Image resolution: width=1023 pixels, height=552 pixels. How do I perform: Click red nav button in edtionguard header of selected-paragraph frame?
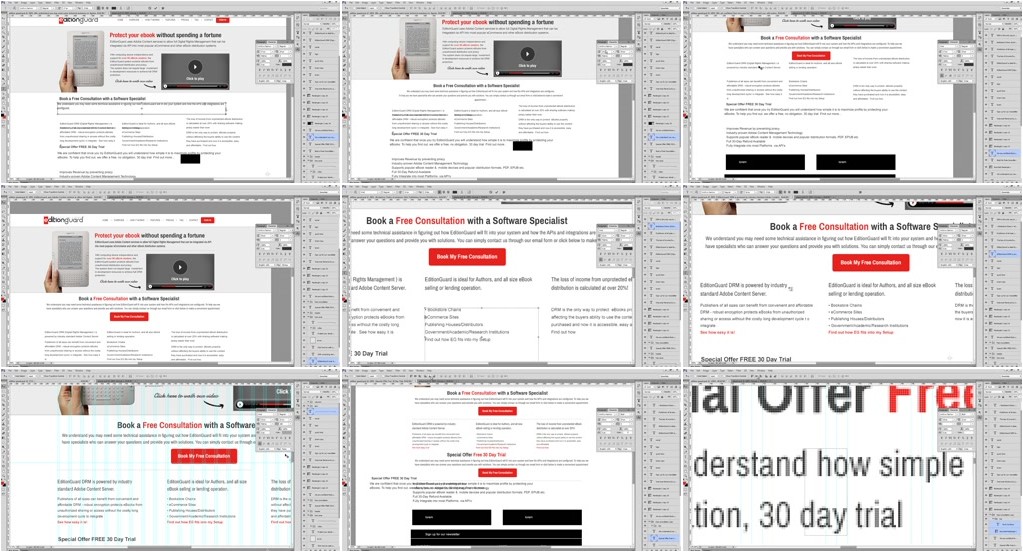(x=222, y=20)
